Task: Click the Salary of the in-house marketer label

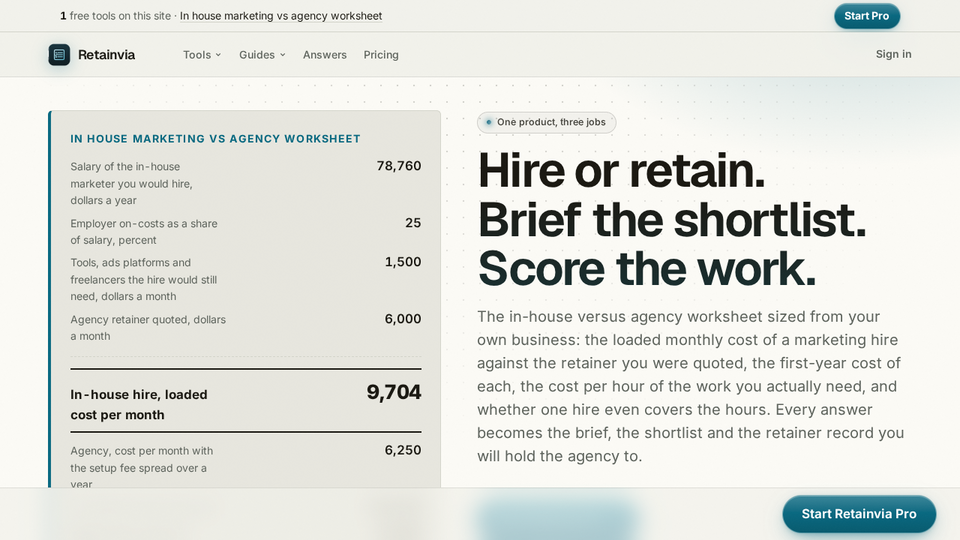Action: point(132,183)
